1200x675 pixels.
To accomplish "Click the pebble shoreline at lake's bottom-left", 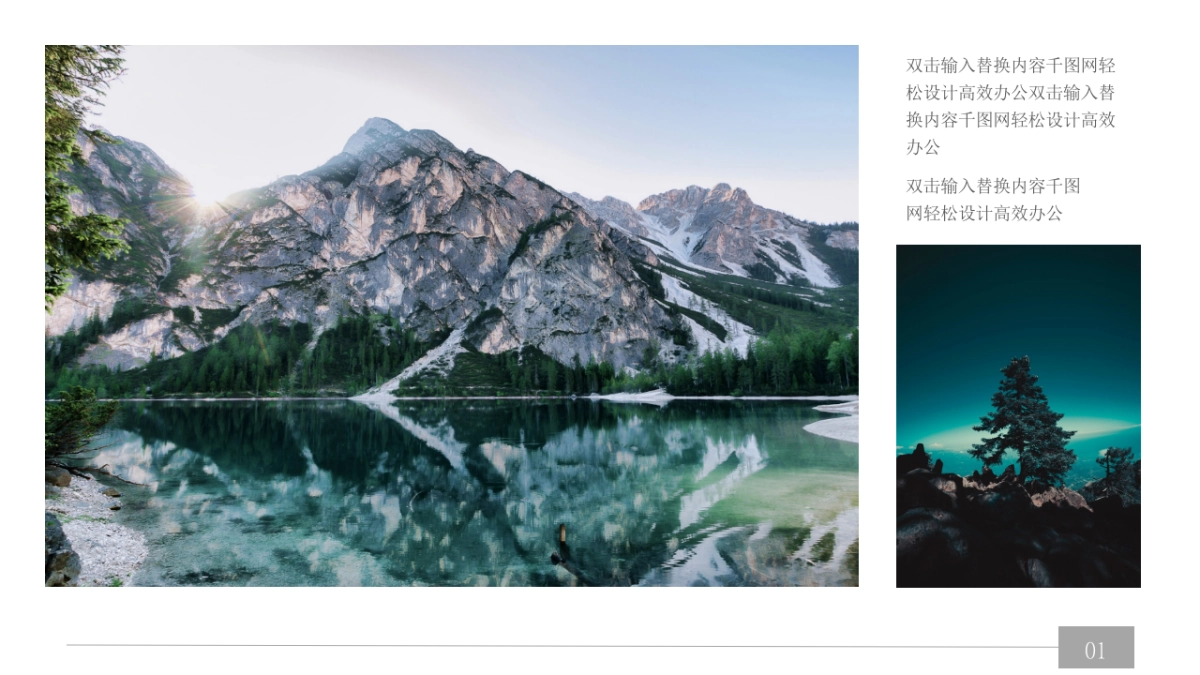I will [95, 530].
